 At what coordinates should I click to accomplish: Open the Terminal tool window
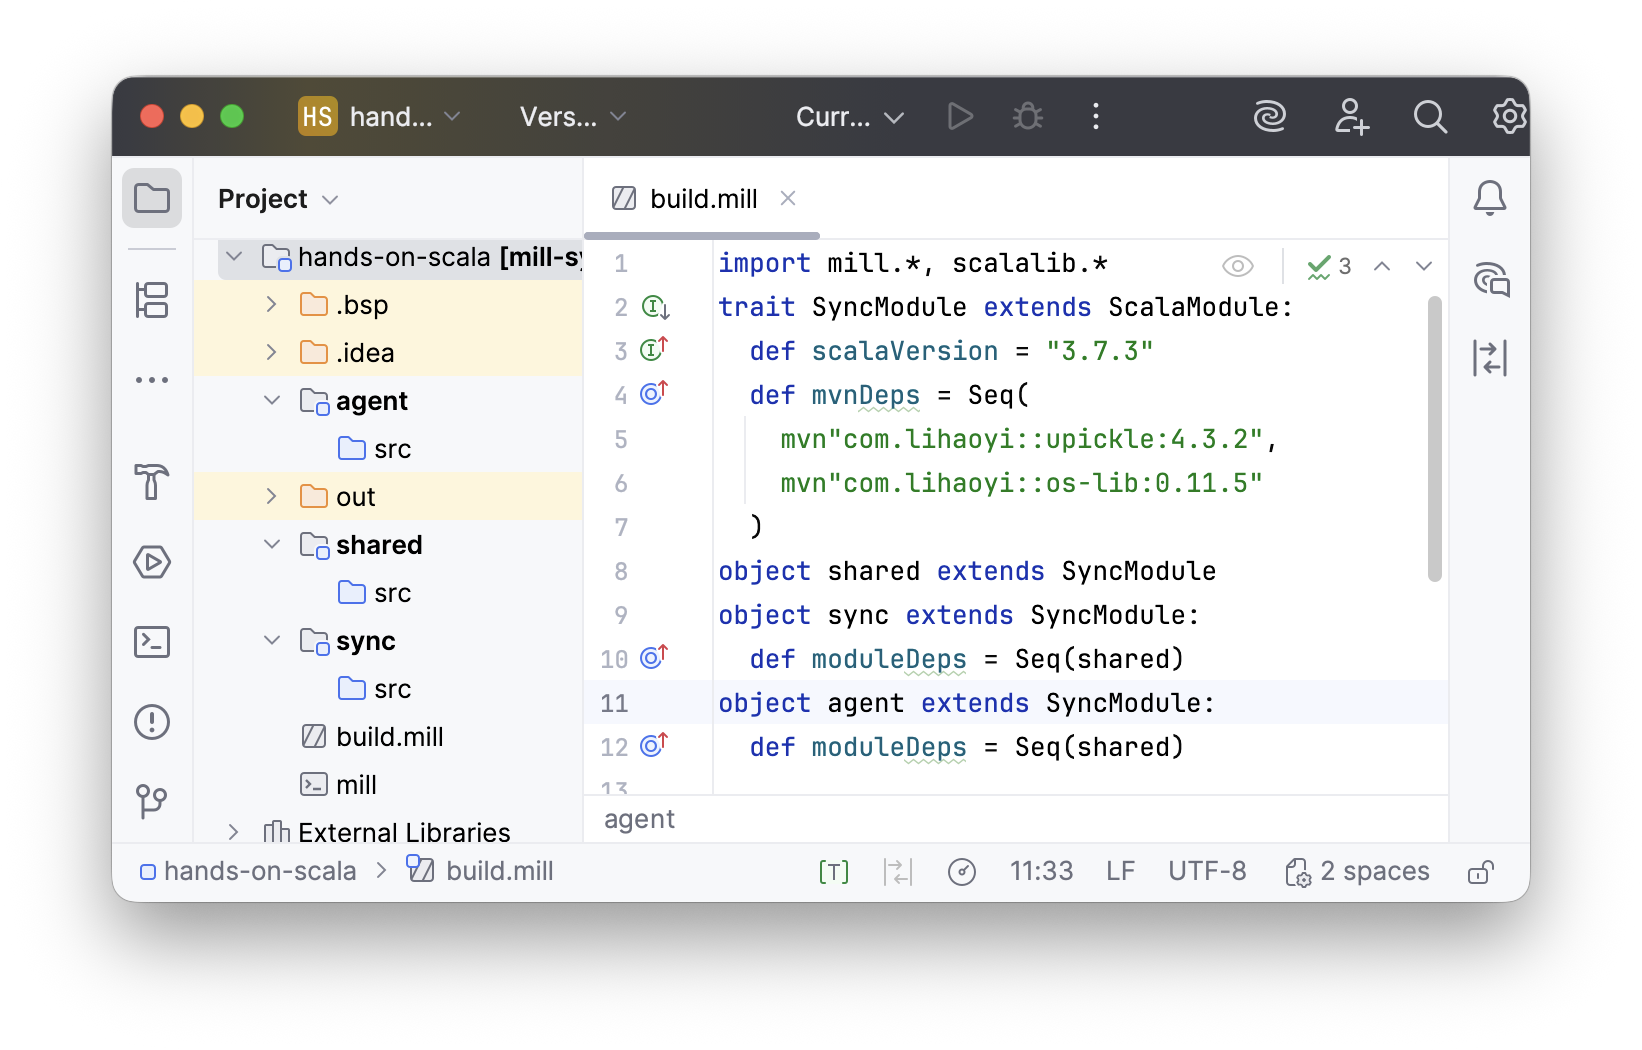(152, 642)
